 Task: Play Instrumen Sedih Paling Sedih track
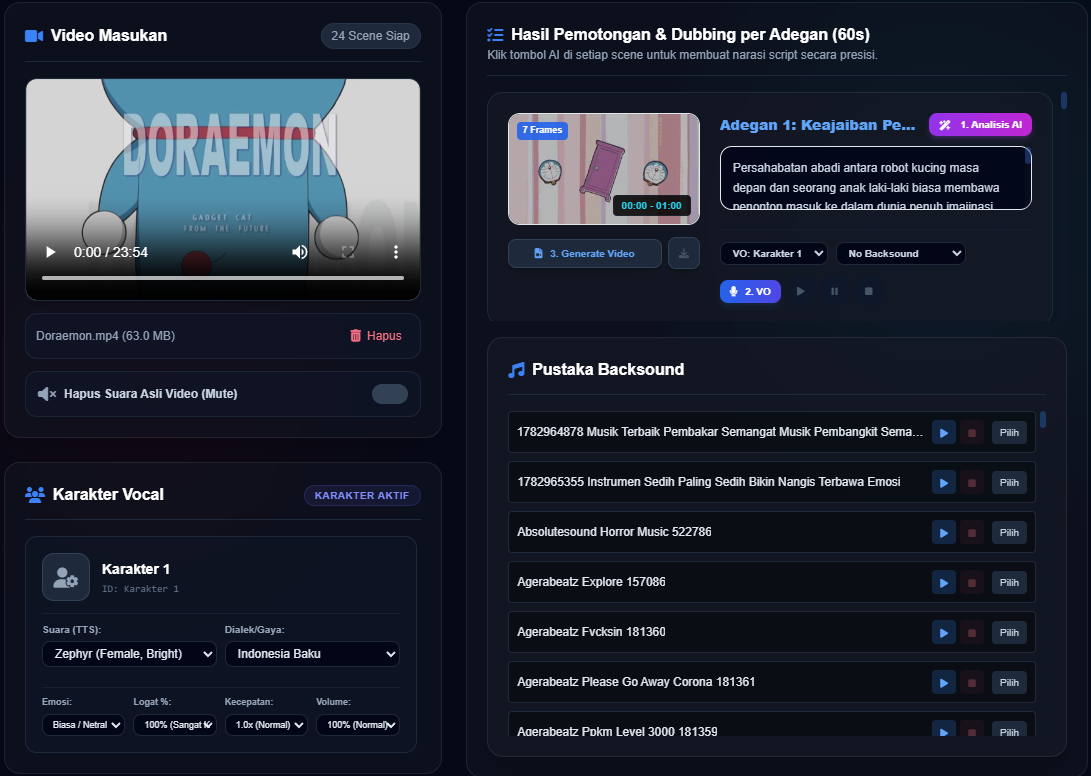click(x=943, y=482)
